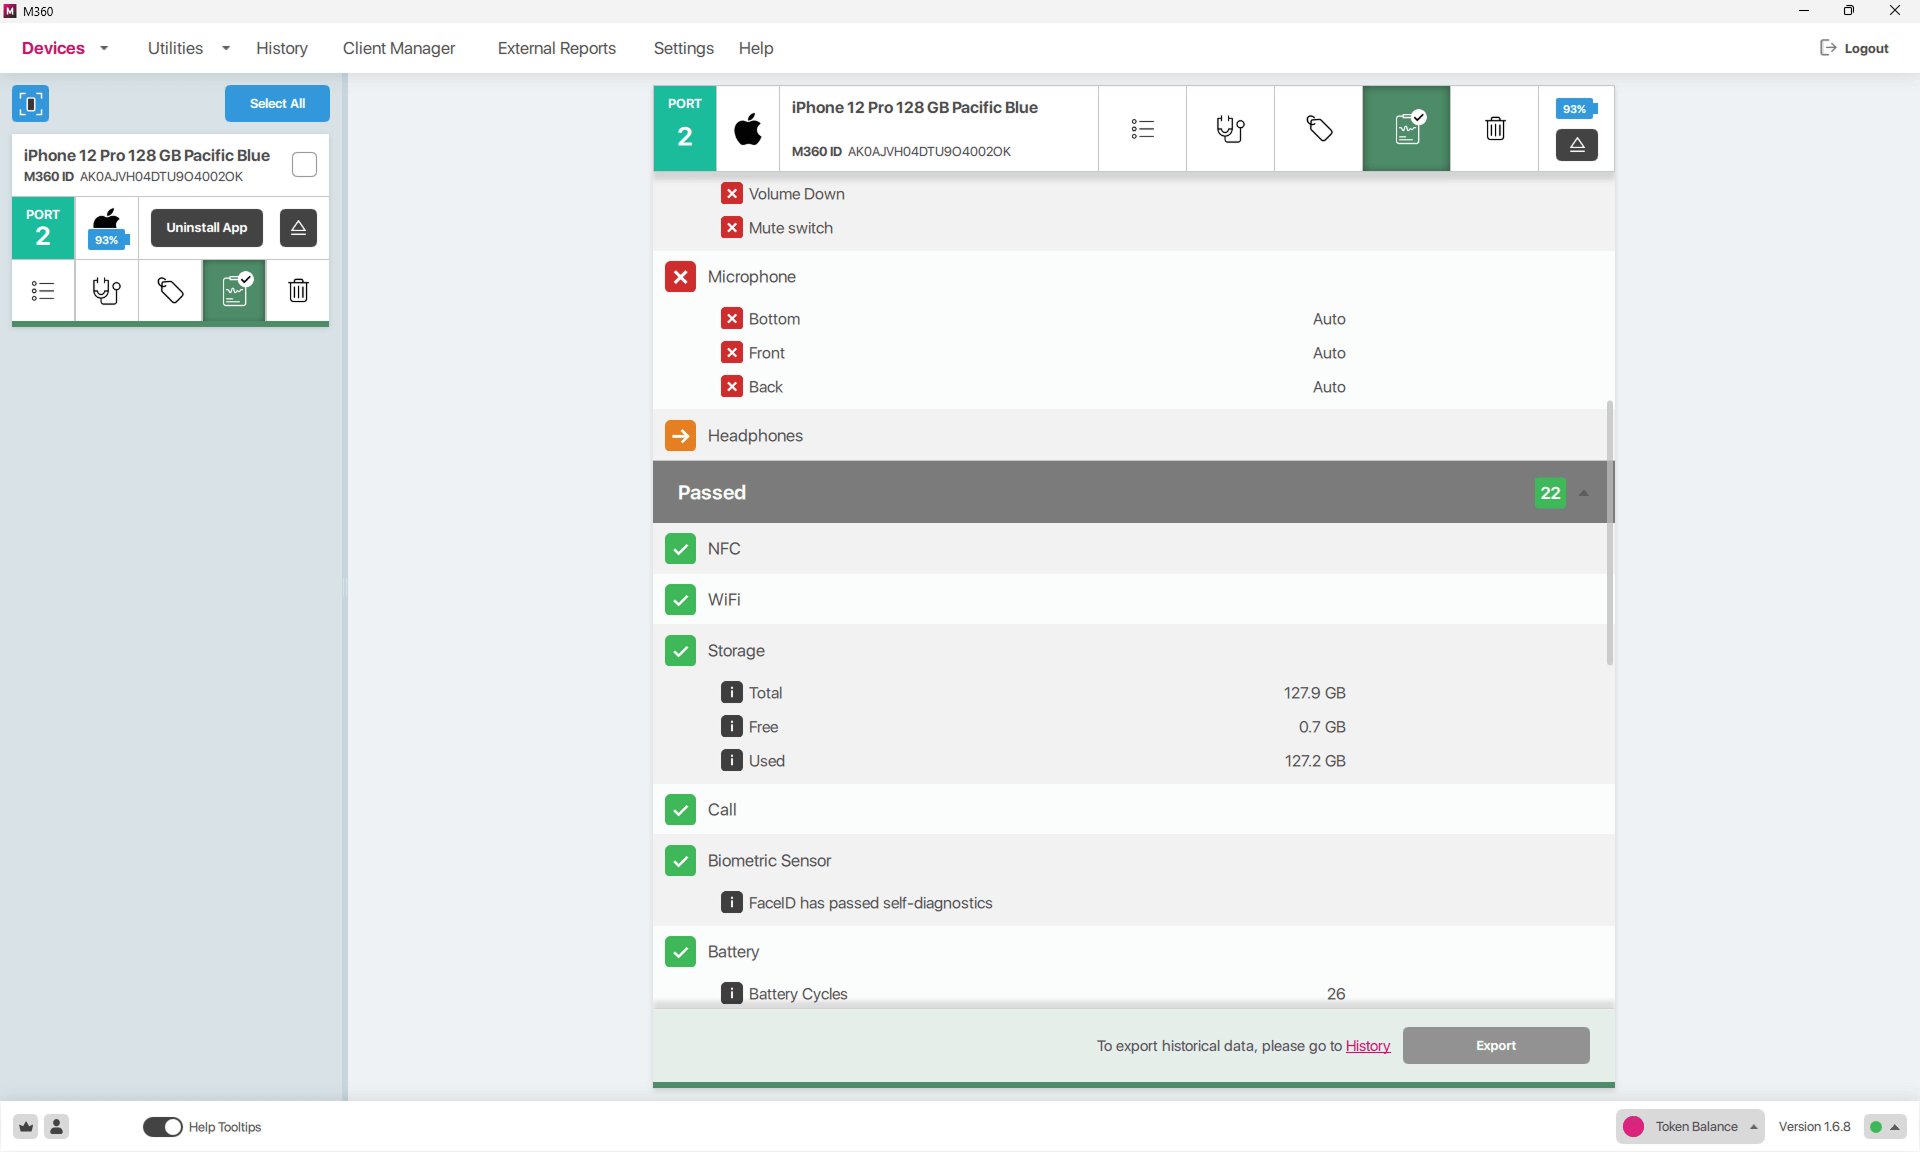Viewport: 1920px width, 1152px height.
Task: Click eject icon beside Uninstall App
Action: click(298, 228)
